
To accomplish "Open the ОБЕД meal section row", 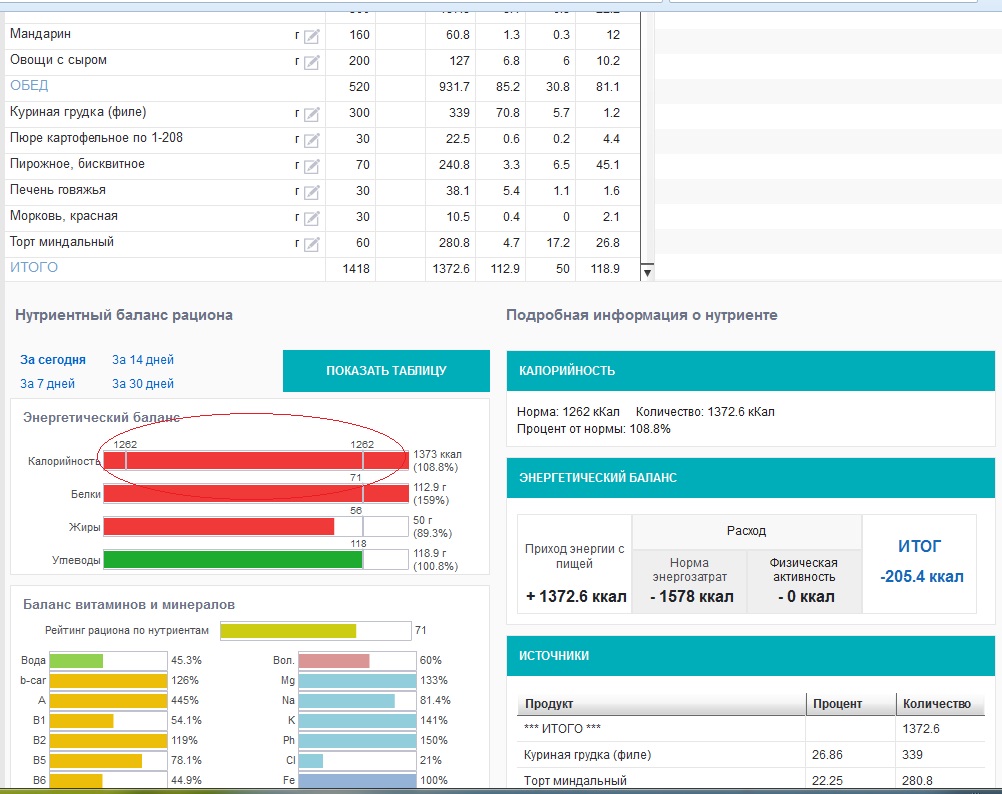I will [x=29, y=86].
